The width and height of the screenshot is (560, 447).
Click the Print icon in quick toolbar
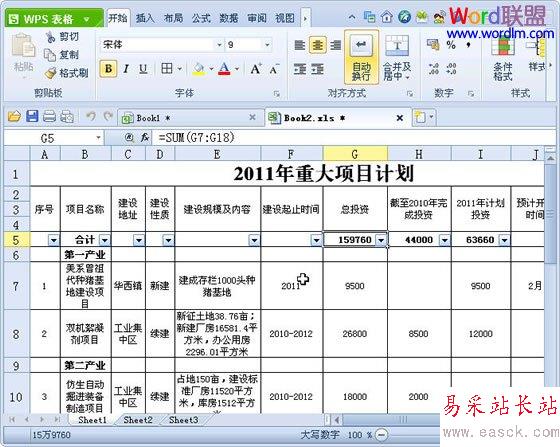[49, 116]
